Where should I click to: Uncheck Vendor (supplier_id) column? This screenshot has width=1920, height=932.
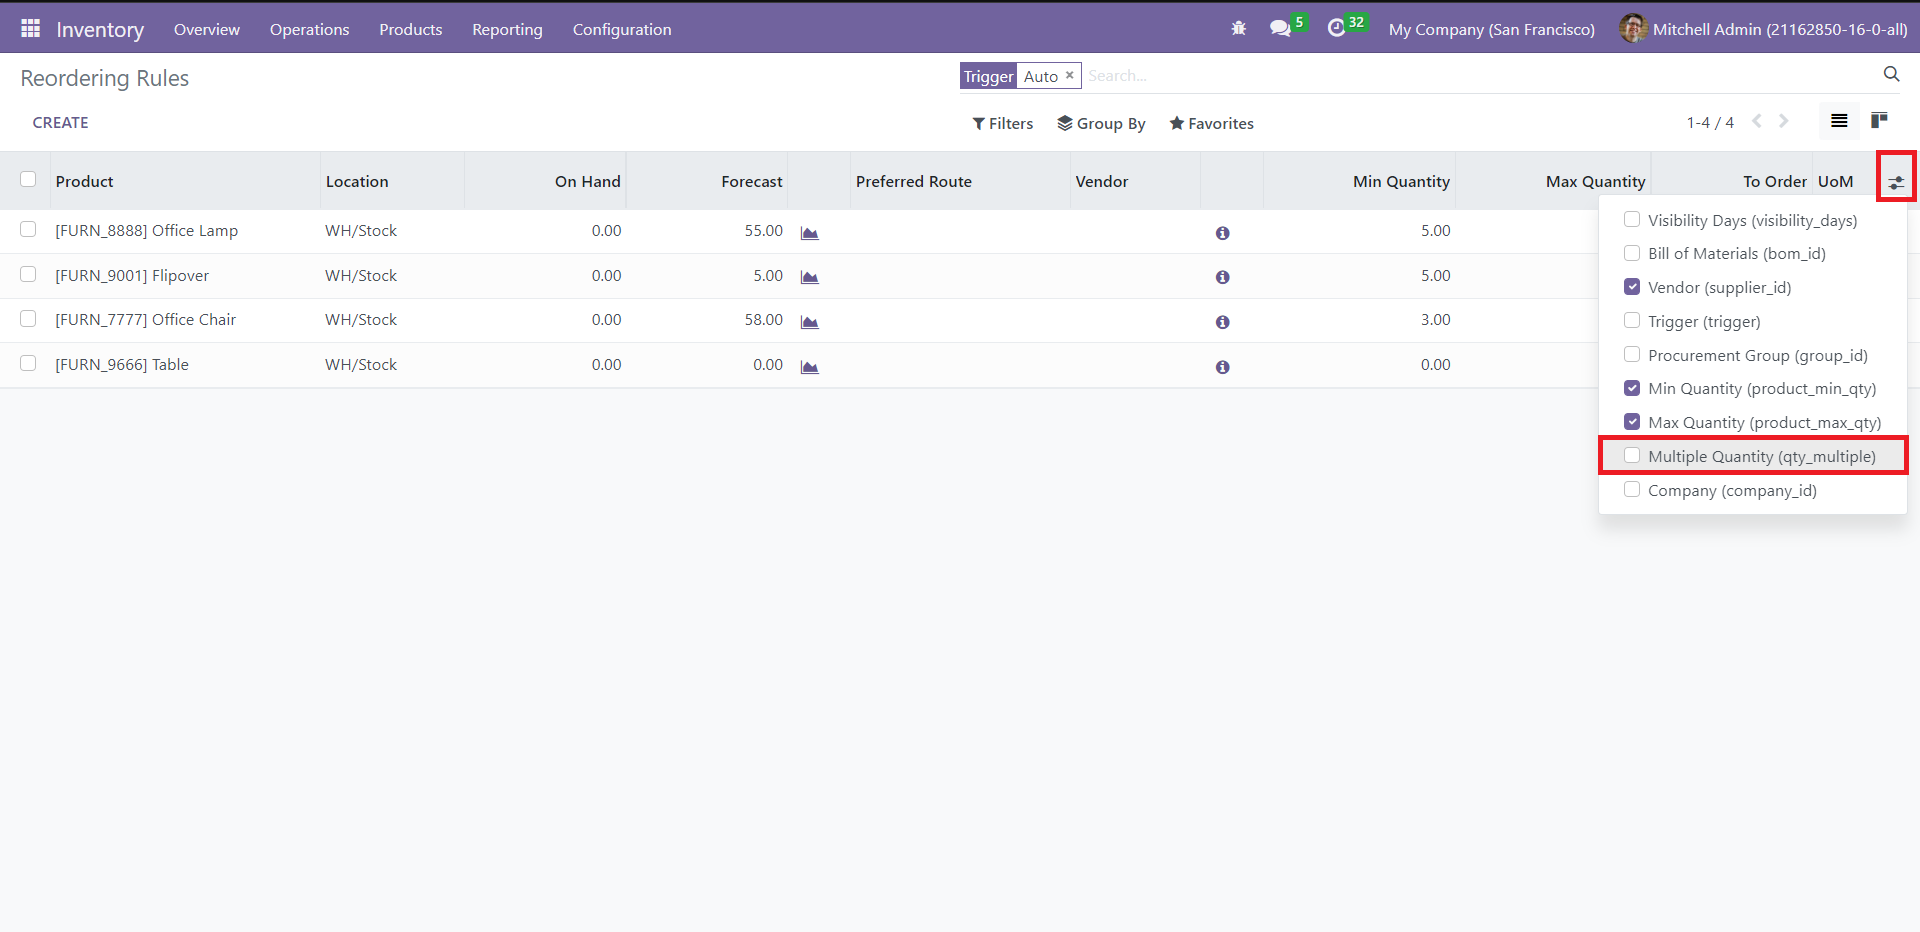pyautogui.click(x=1632, y=287)
